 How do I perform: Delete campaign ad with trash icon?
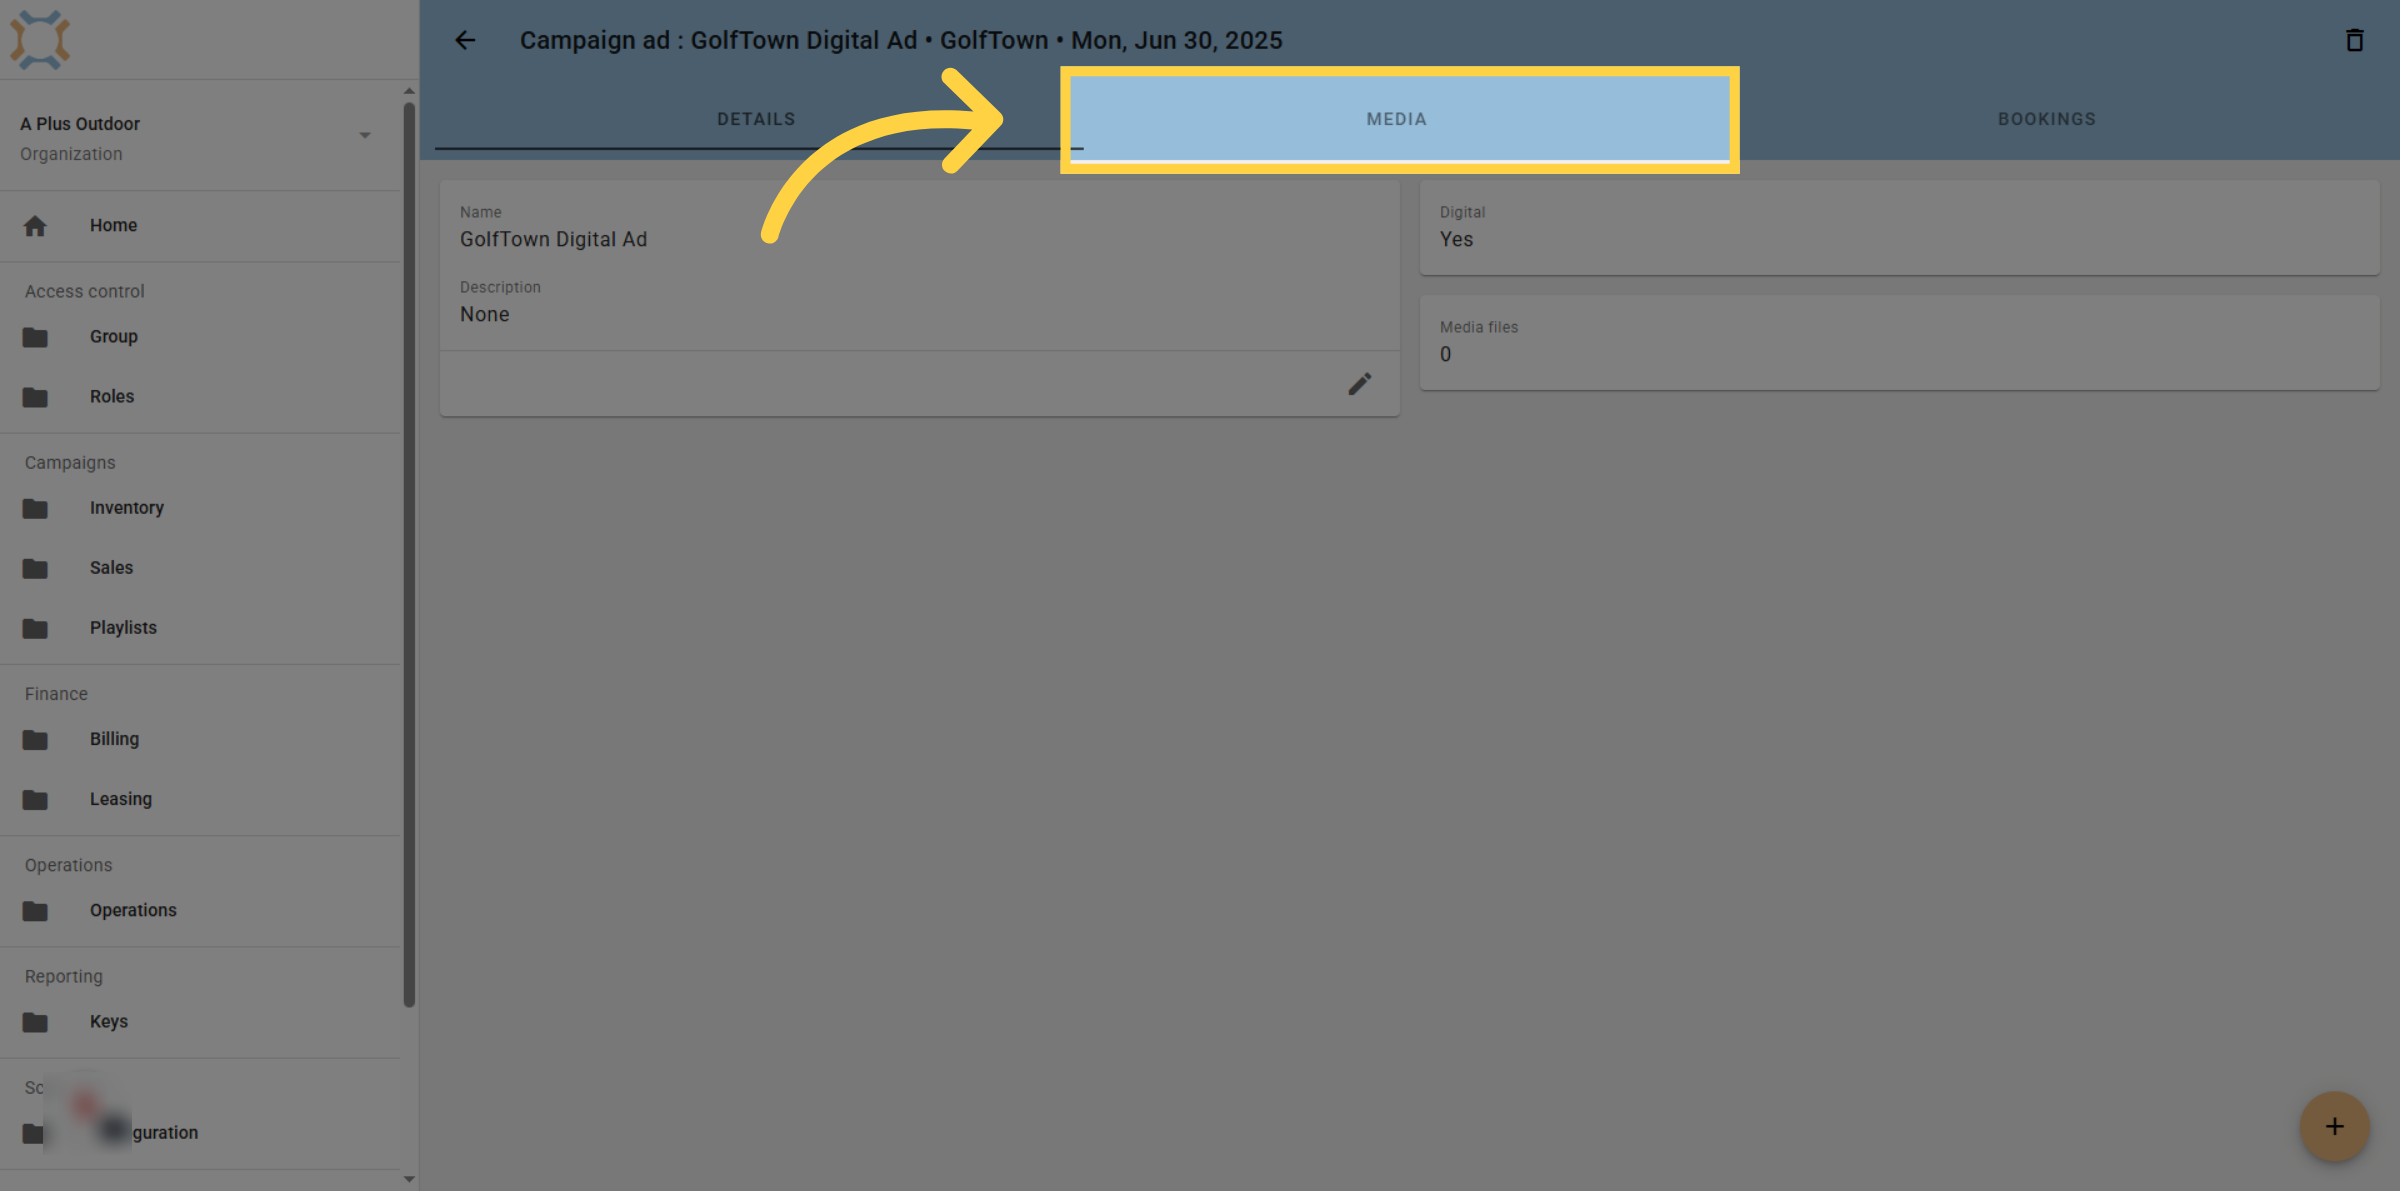click(2355, 40)
